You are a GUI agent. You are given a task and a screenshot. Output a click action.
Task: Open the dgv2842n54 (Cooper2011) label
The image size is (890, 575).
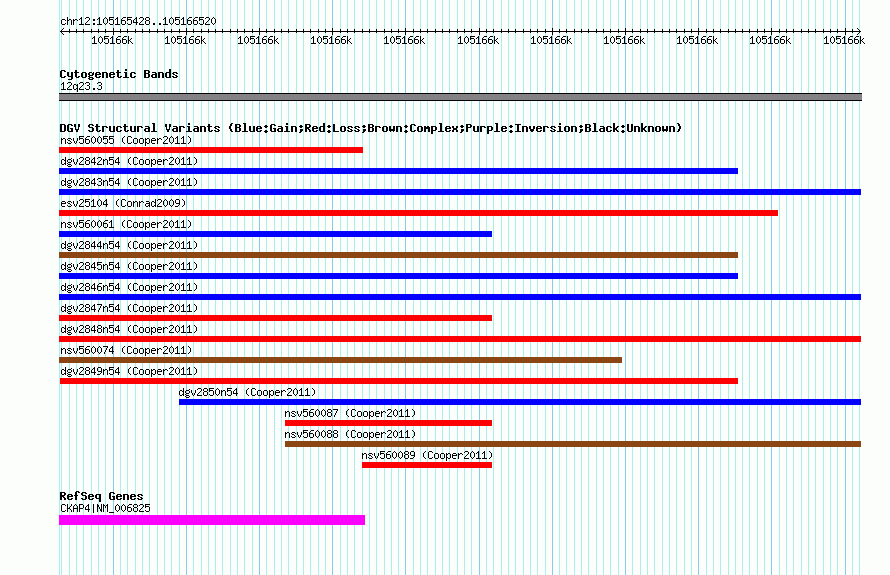pos(129,161)
